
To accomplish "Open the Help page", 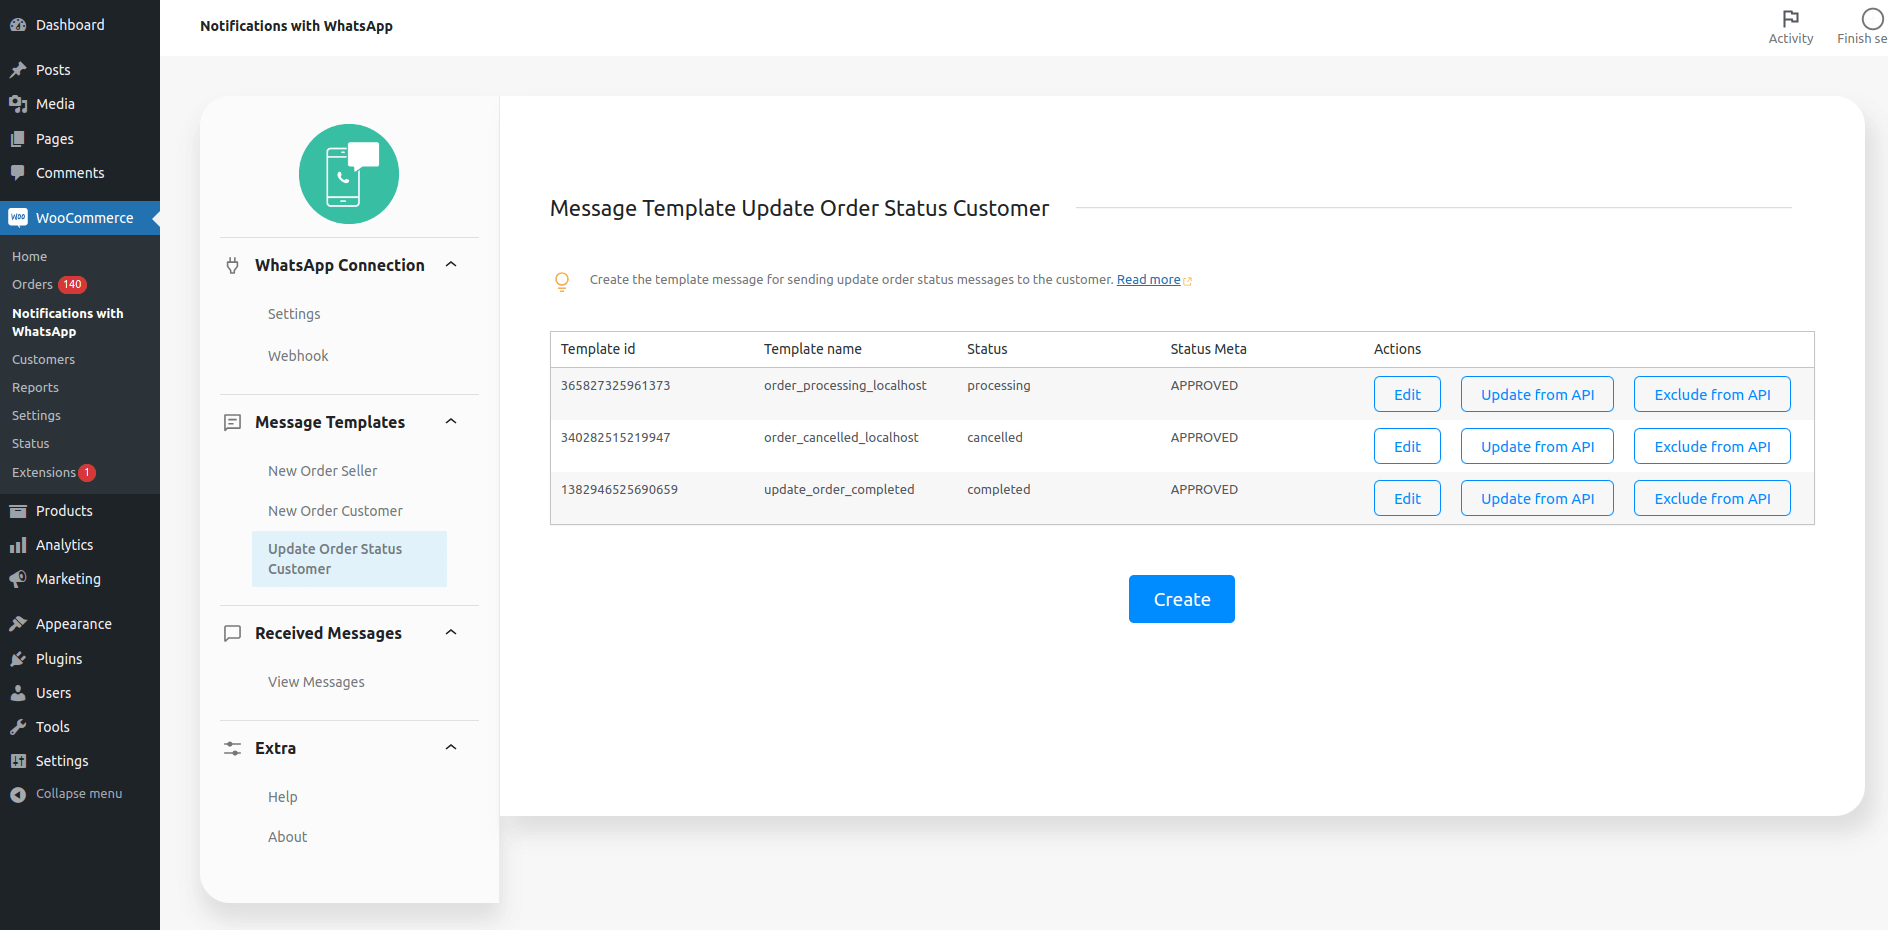I will pyautogui.click(x=283, y=797).
